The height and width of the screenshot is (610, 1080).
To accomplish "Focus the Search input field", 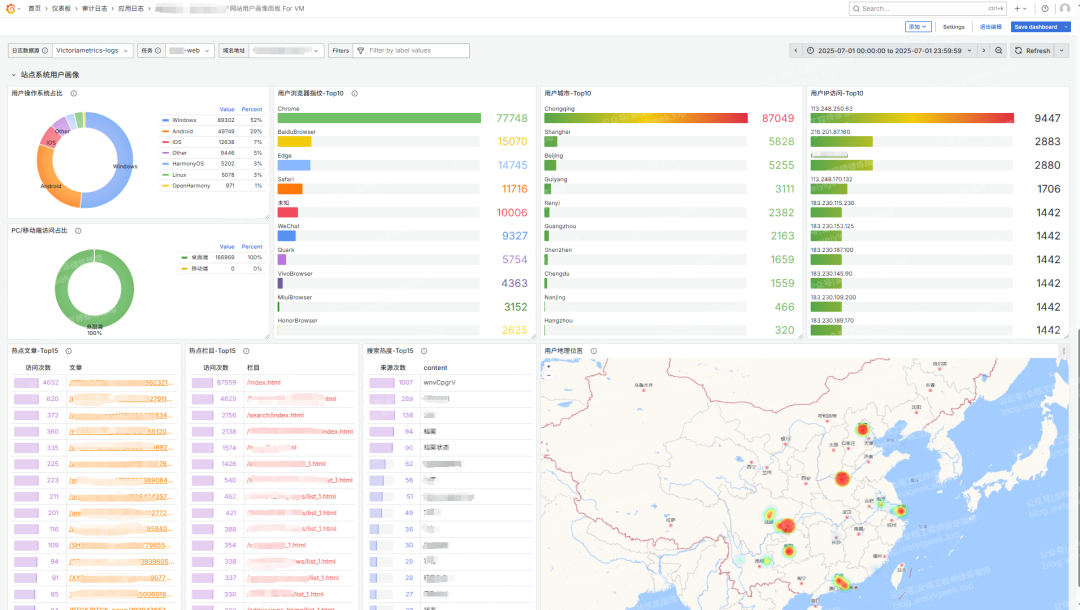I will (x=928, y=8).
